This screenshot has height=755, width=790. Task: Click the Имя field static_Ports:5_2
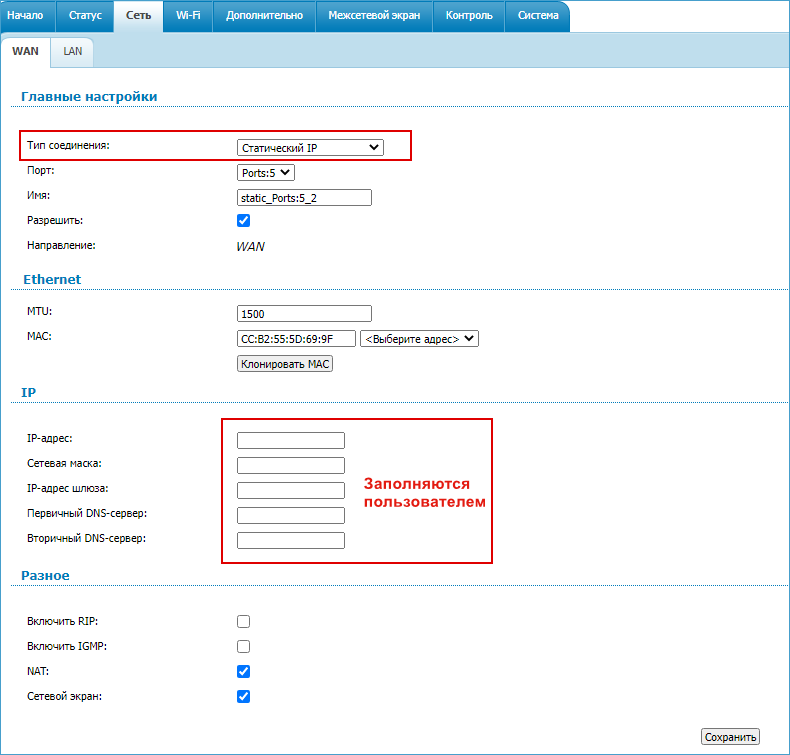(304, 197)
